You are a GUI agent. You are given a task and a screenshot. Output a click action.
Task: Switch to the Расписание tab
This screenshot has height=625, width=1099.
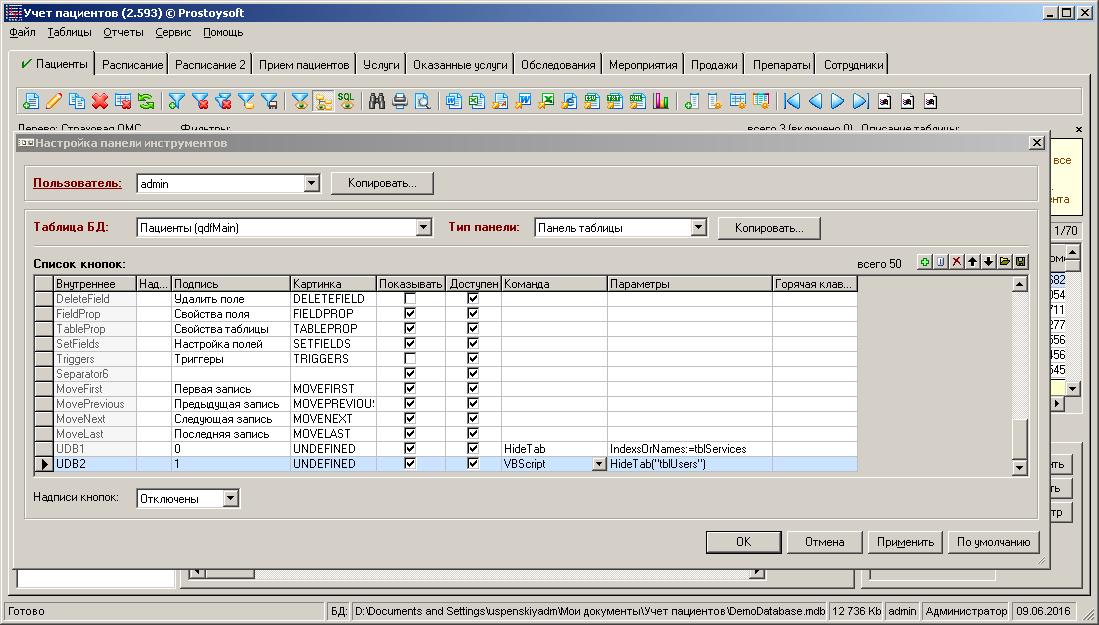coord(132,65)
